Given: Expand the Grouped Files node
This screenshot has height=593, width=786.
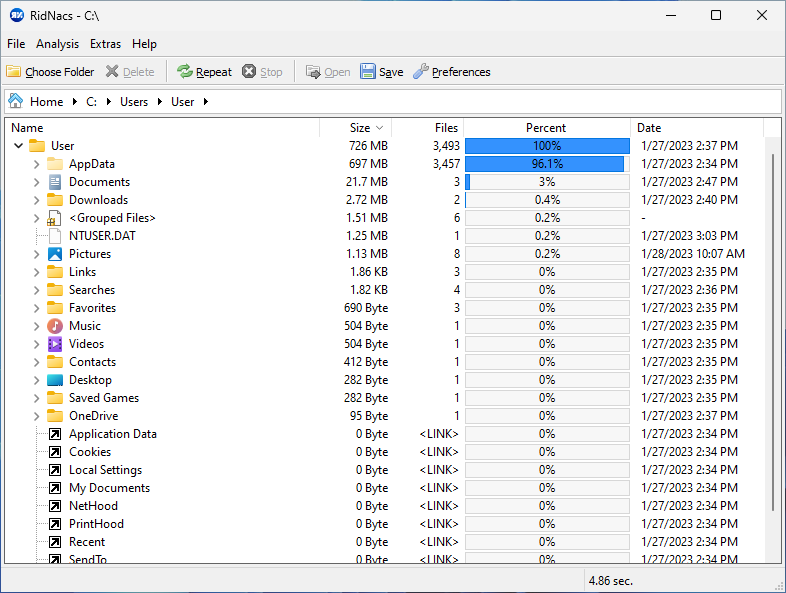Looking at the screenshot, I should click(x=37, y=218).
